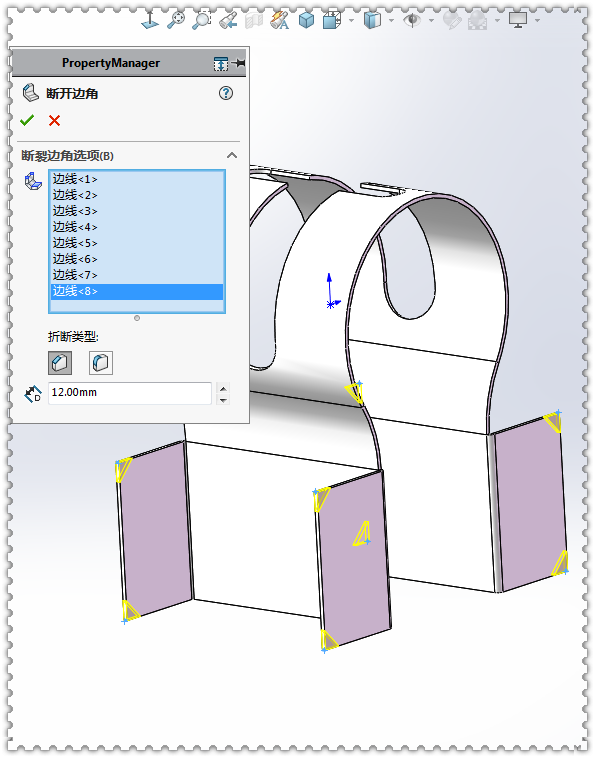Click the Hide/Show Items eye icon
This screenshot has height=758, width=595.
pos(412,20)
